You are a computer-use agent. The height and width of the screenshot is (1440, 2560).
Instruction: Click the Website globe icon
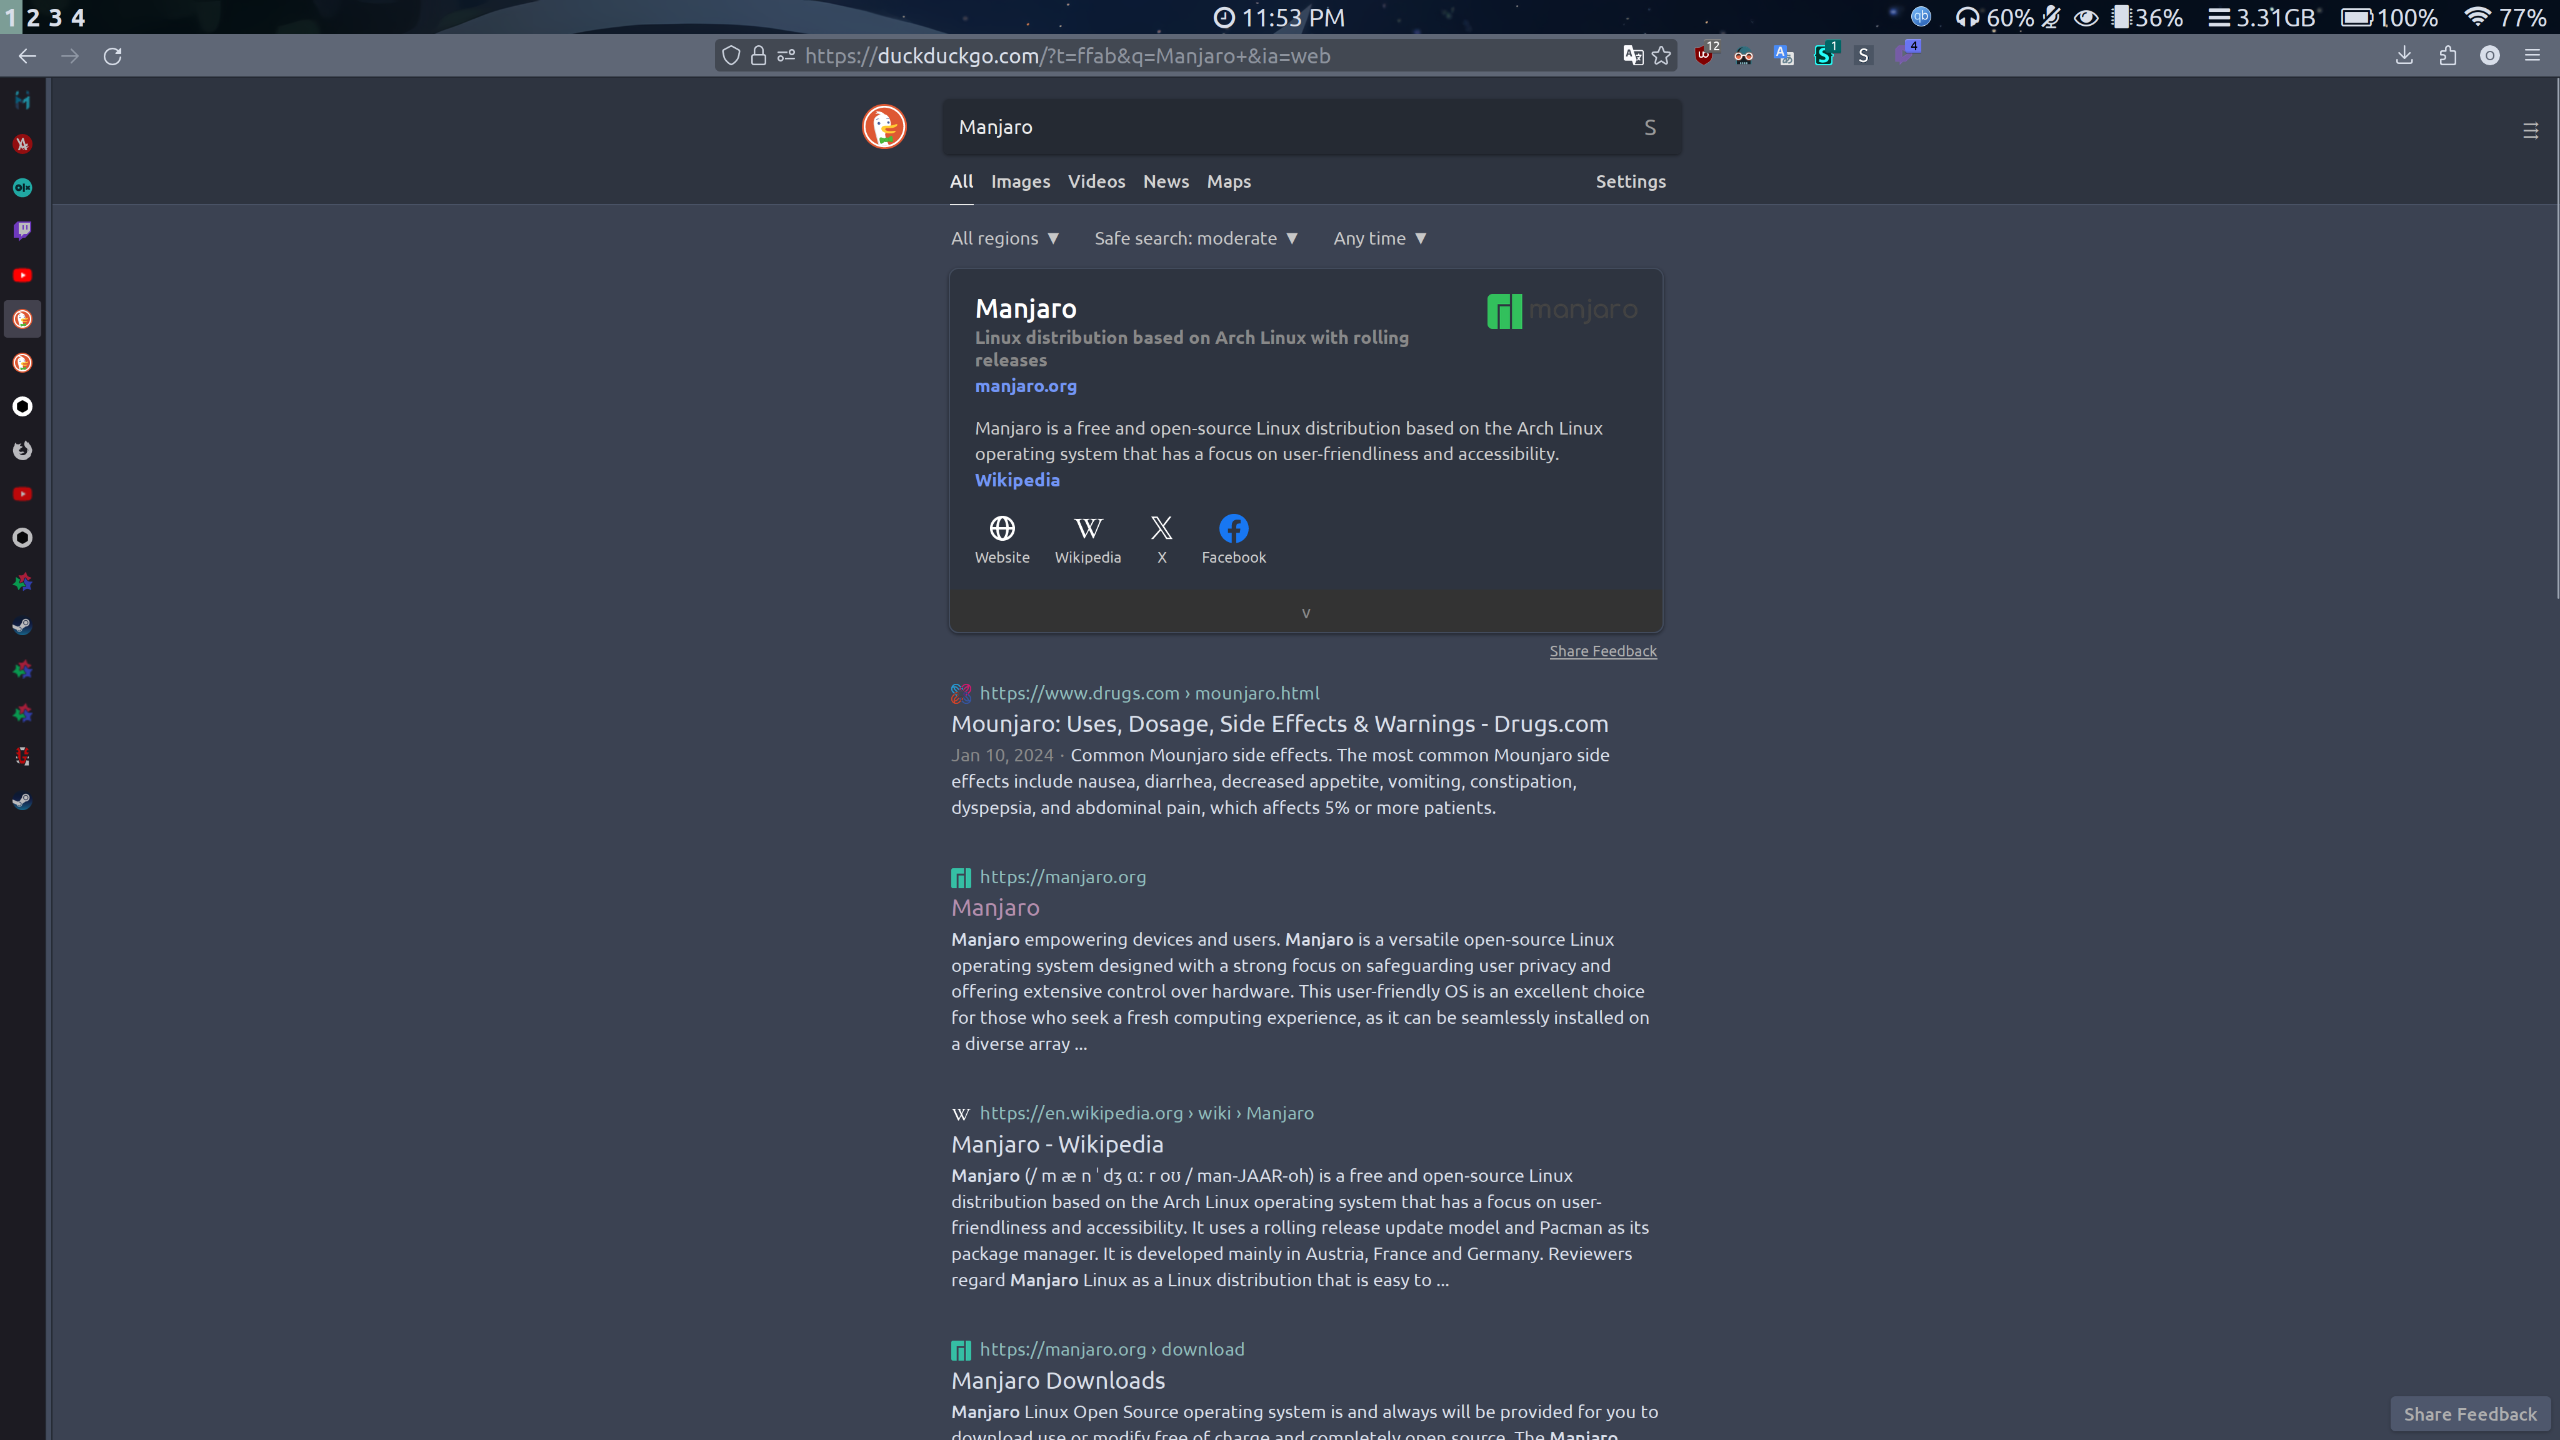(x=1002, y=528)
